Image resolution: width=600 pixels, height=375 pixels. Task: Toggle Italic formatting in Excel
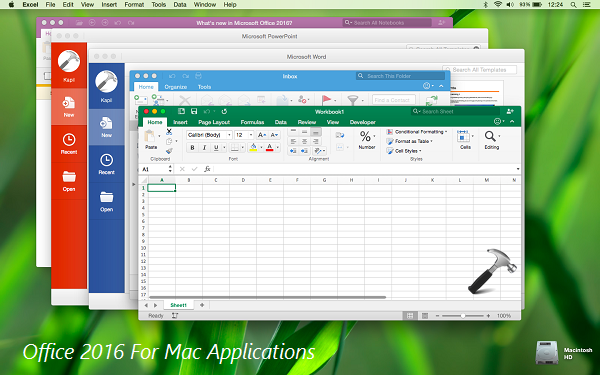coord(204,148)
